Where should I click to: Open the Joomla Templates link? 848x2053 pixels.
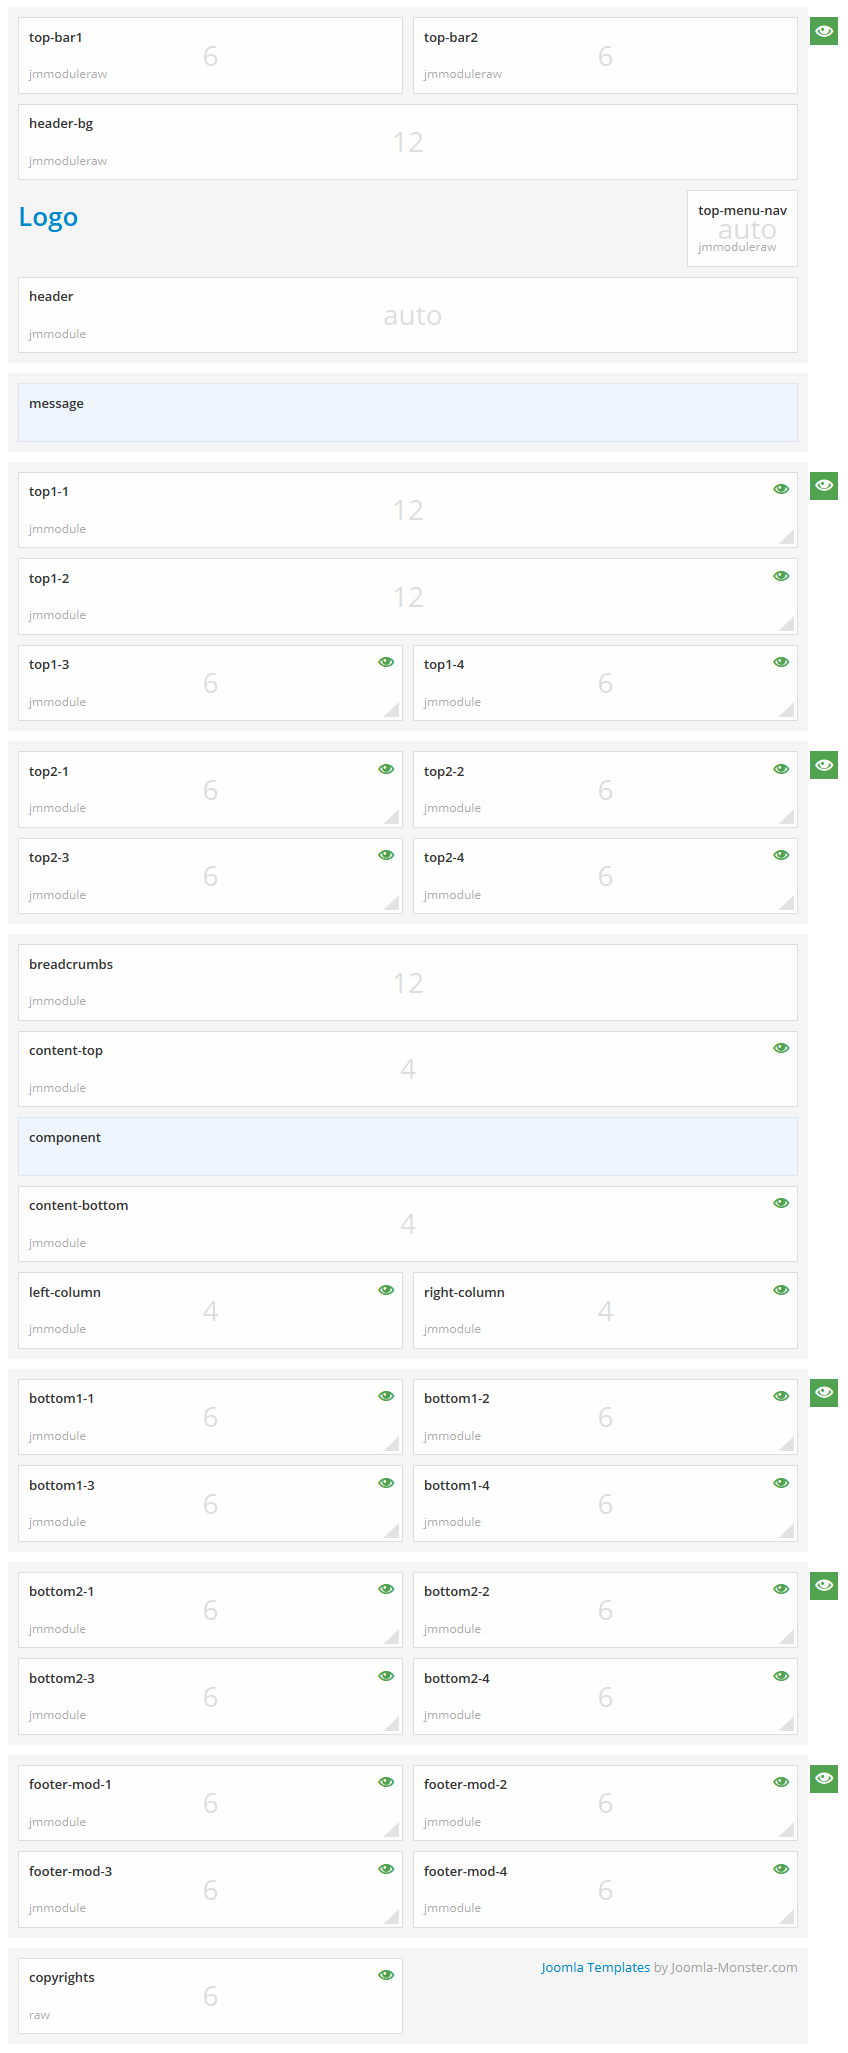595,1967
